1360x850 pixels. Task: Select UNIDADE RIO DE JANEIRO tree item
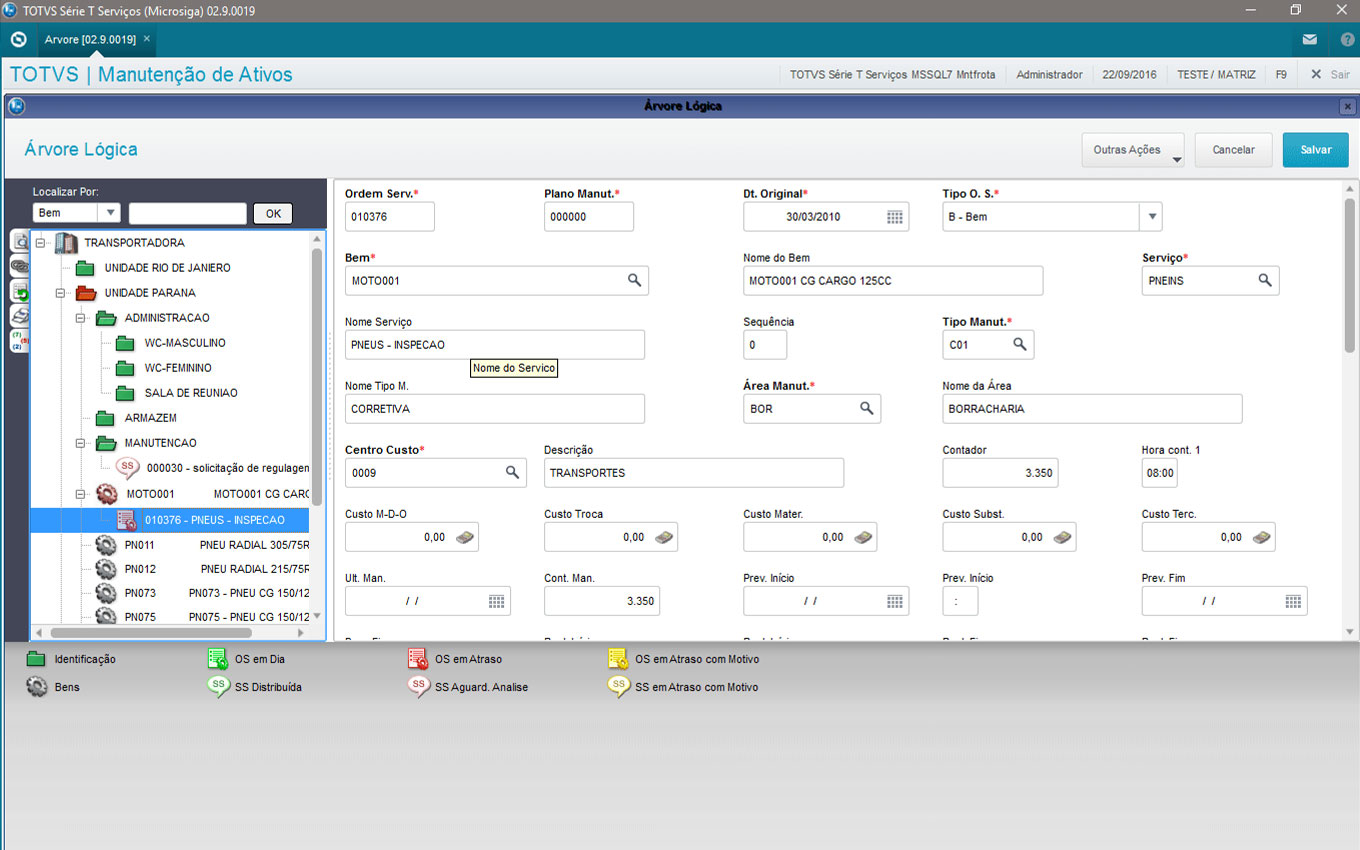167,268
